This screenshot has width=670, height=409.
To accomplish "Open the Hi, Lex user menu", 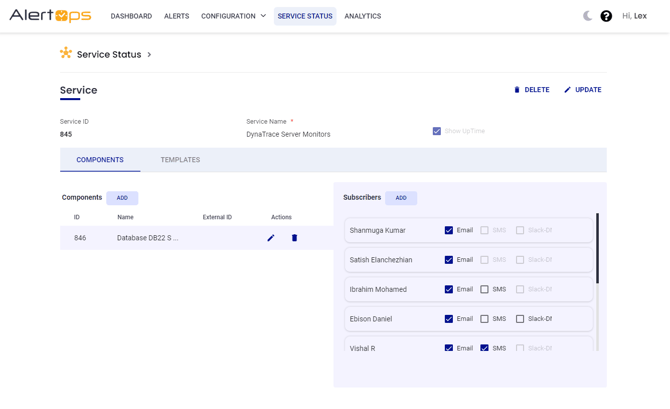I will [634, 16].
